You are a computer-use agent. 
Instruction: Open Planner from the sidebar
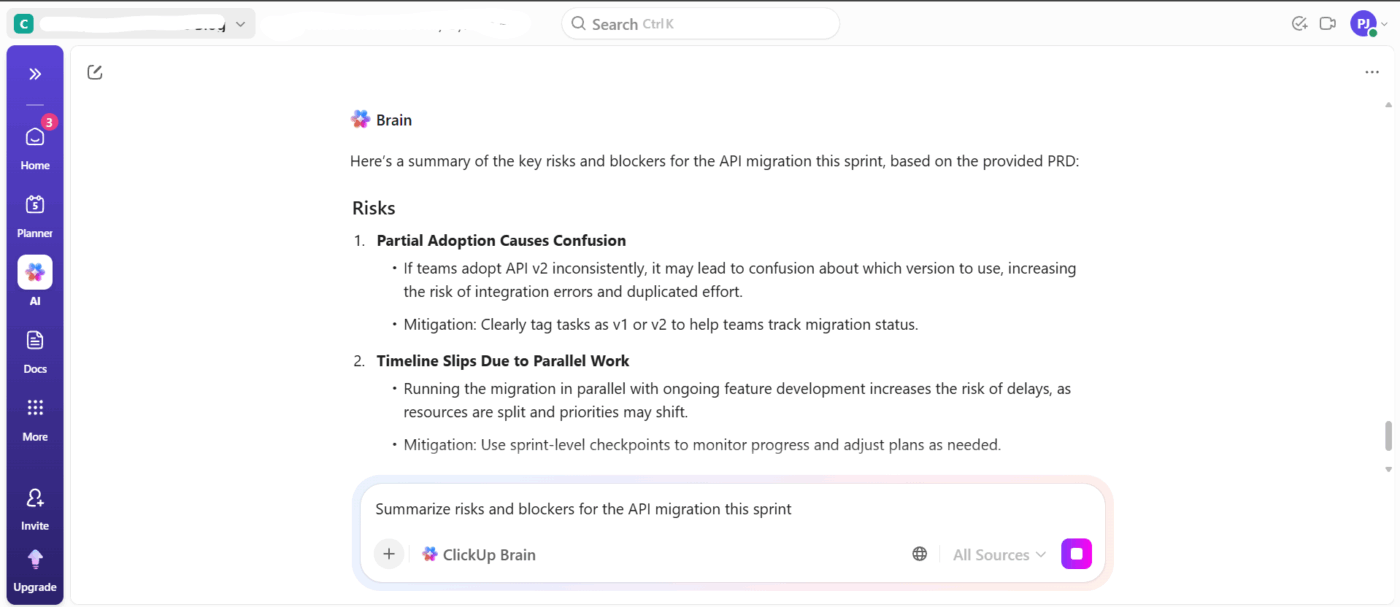tap(34, 205)
